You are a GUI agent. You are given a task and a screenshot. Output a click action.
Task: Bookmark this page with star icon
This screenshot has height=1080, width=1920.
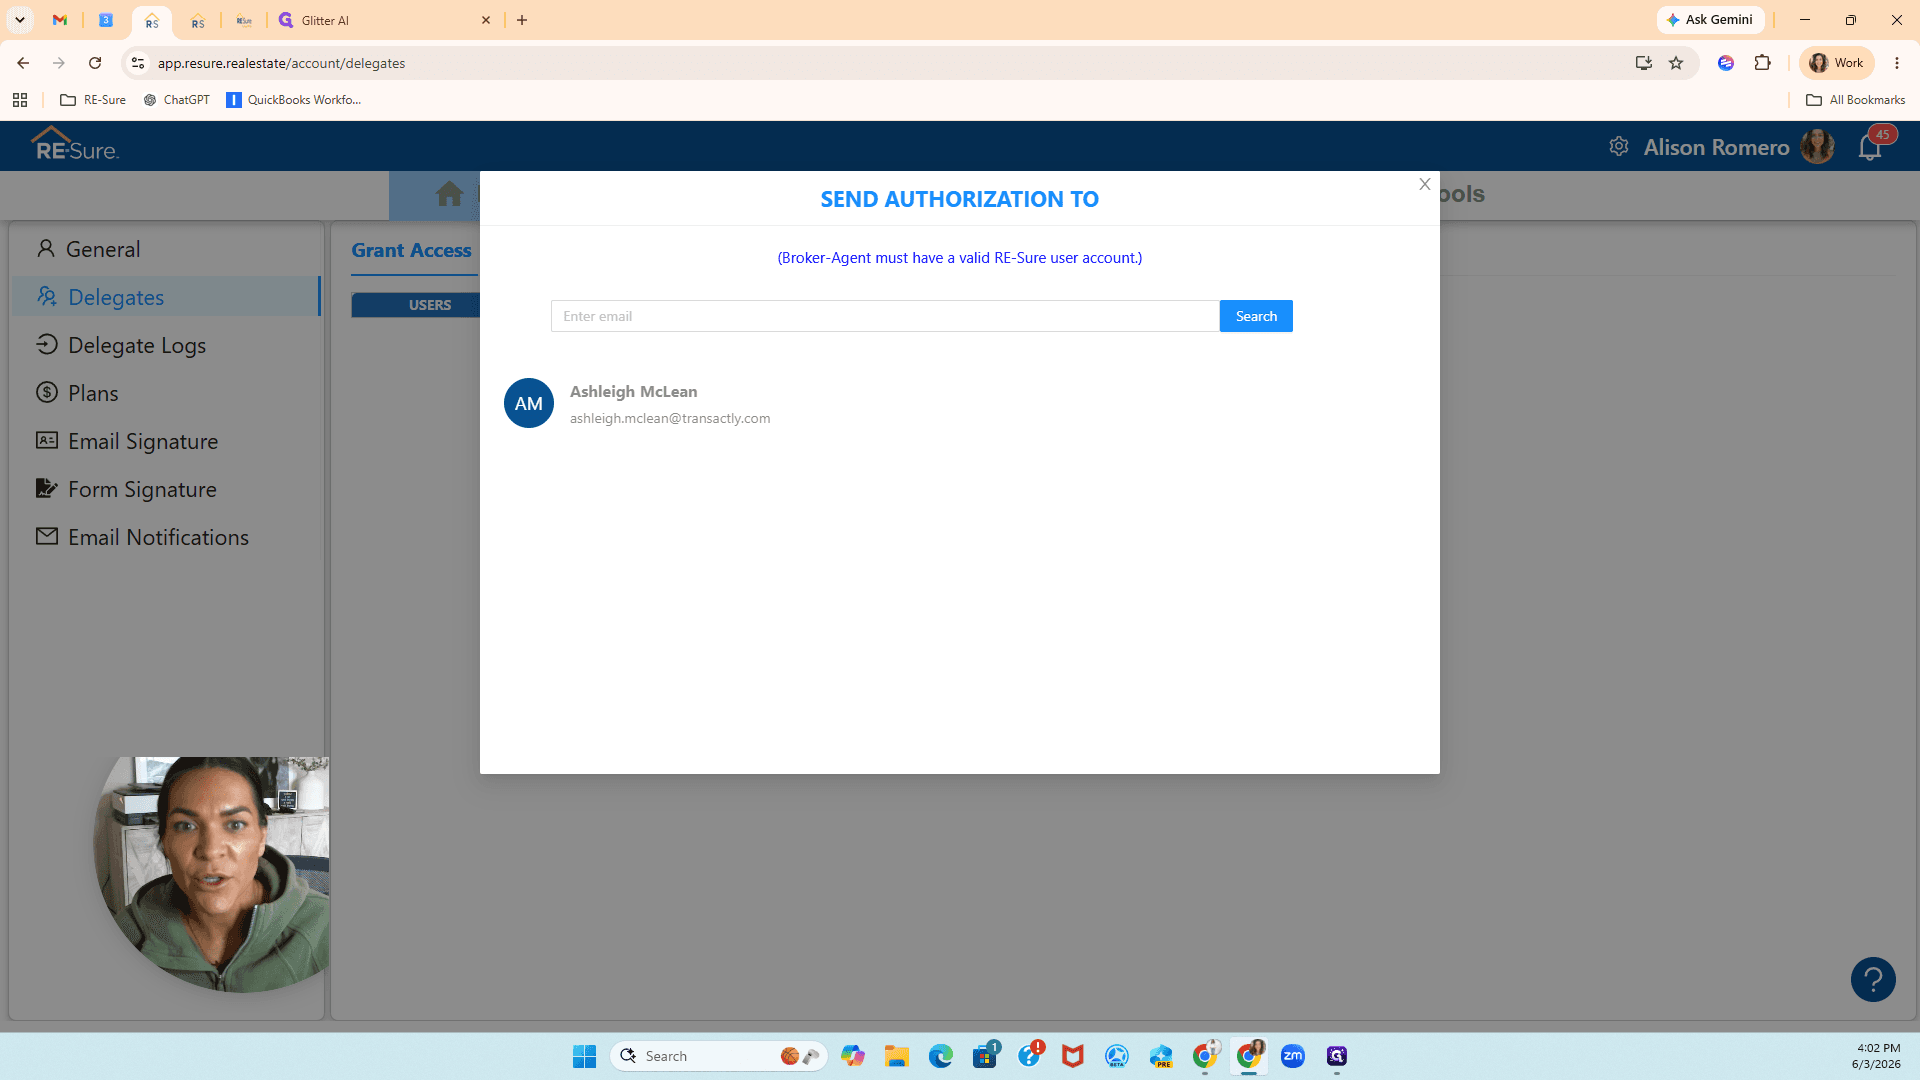[x=1676, y=63]
